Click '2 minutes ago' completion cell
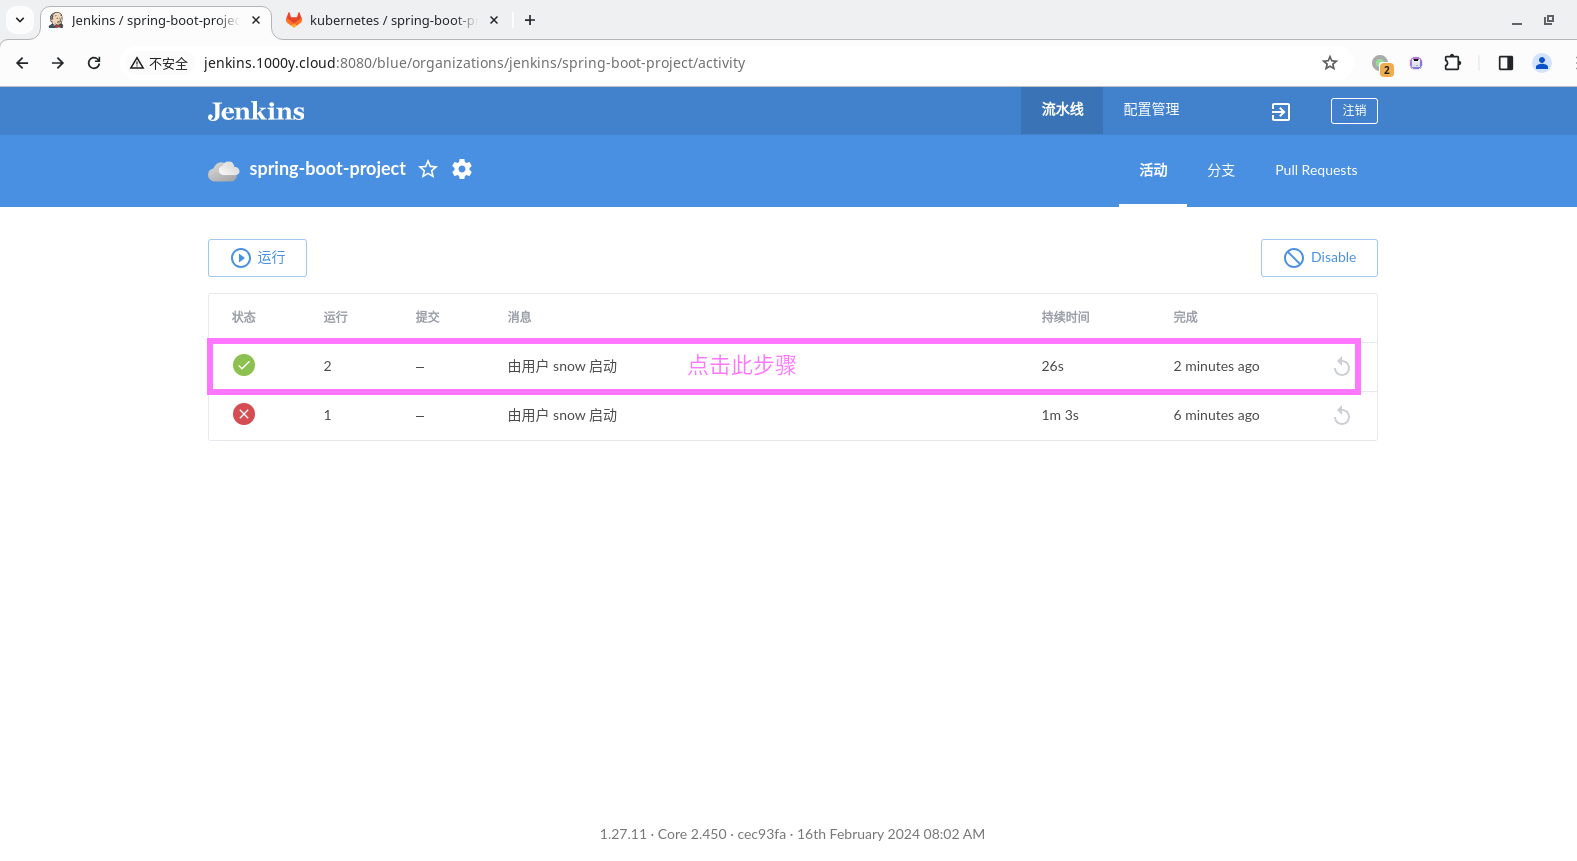 pos(1216,366)
